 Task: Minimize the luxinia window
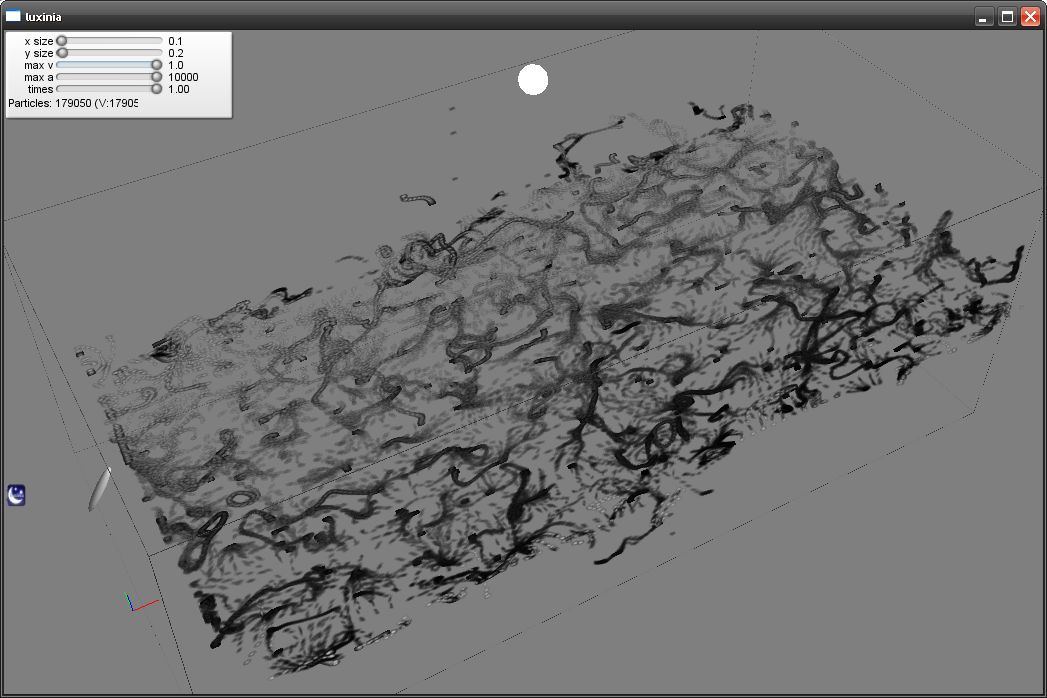coord(985,16)
